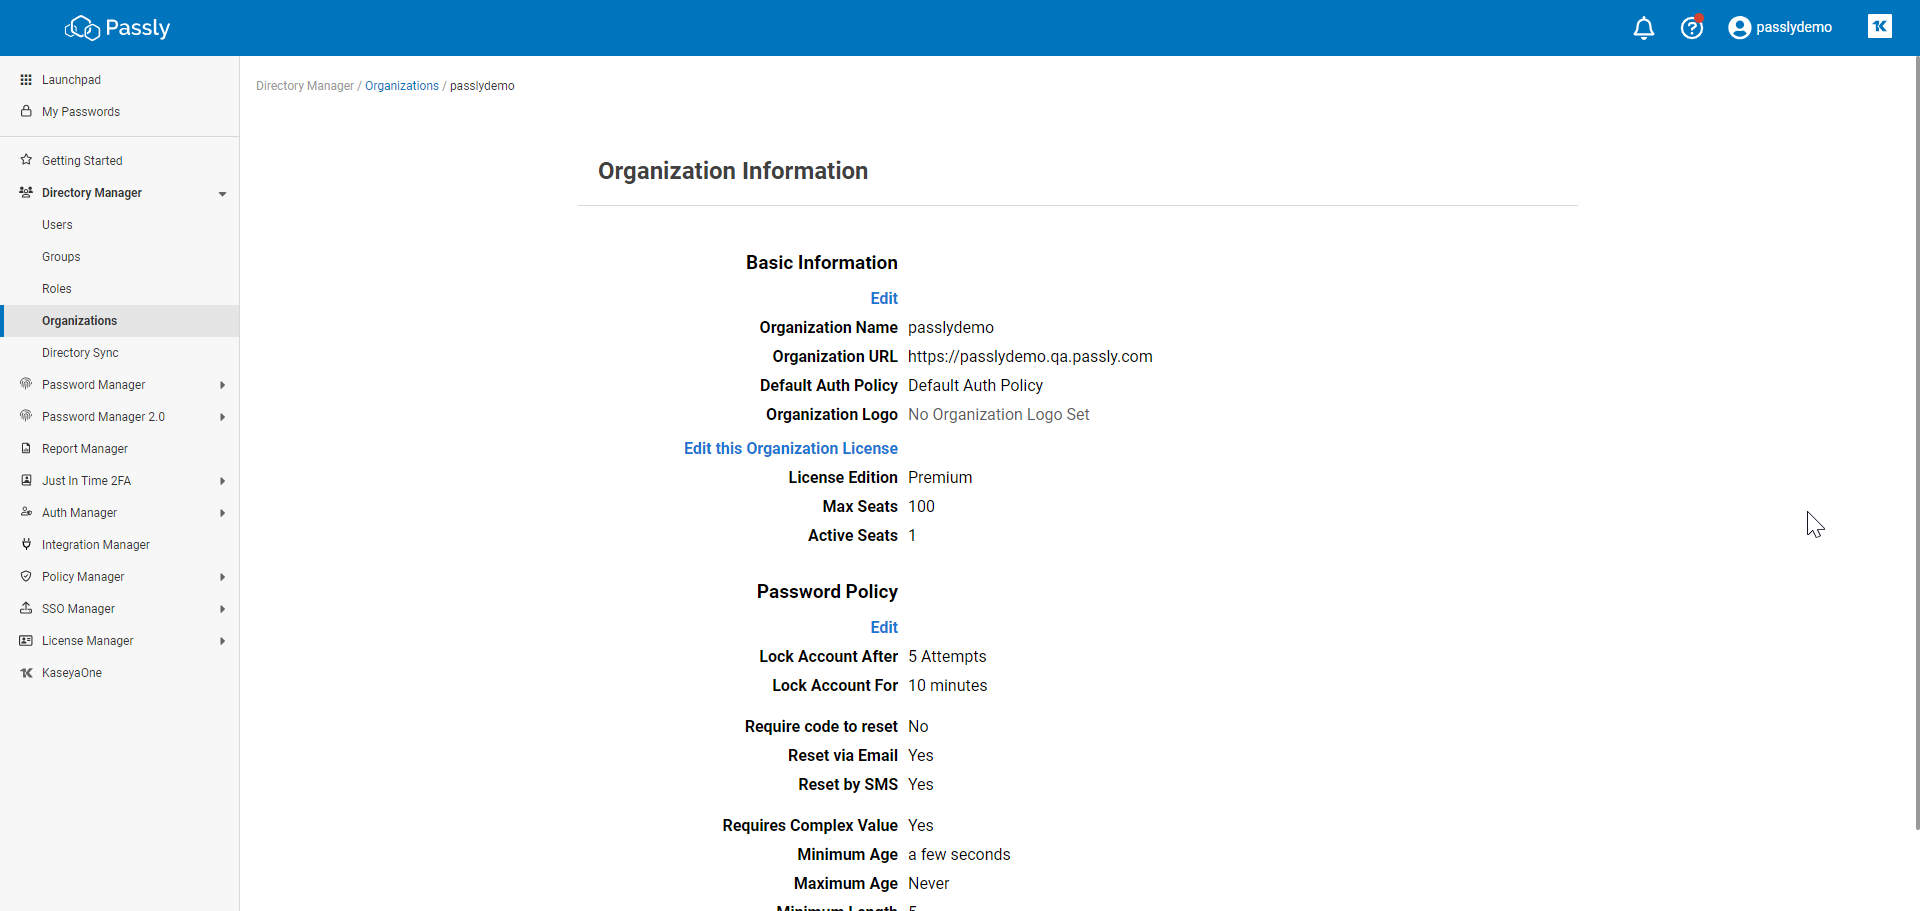Viewport: 1920px width, 911px height.
Task: Click the Auth Manager icon
Action: (x=26, y=512)
